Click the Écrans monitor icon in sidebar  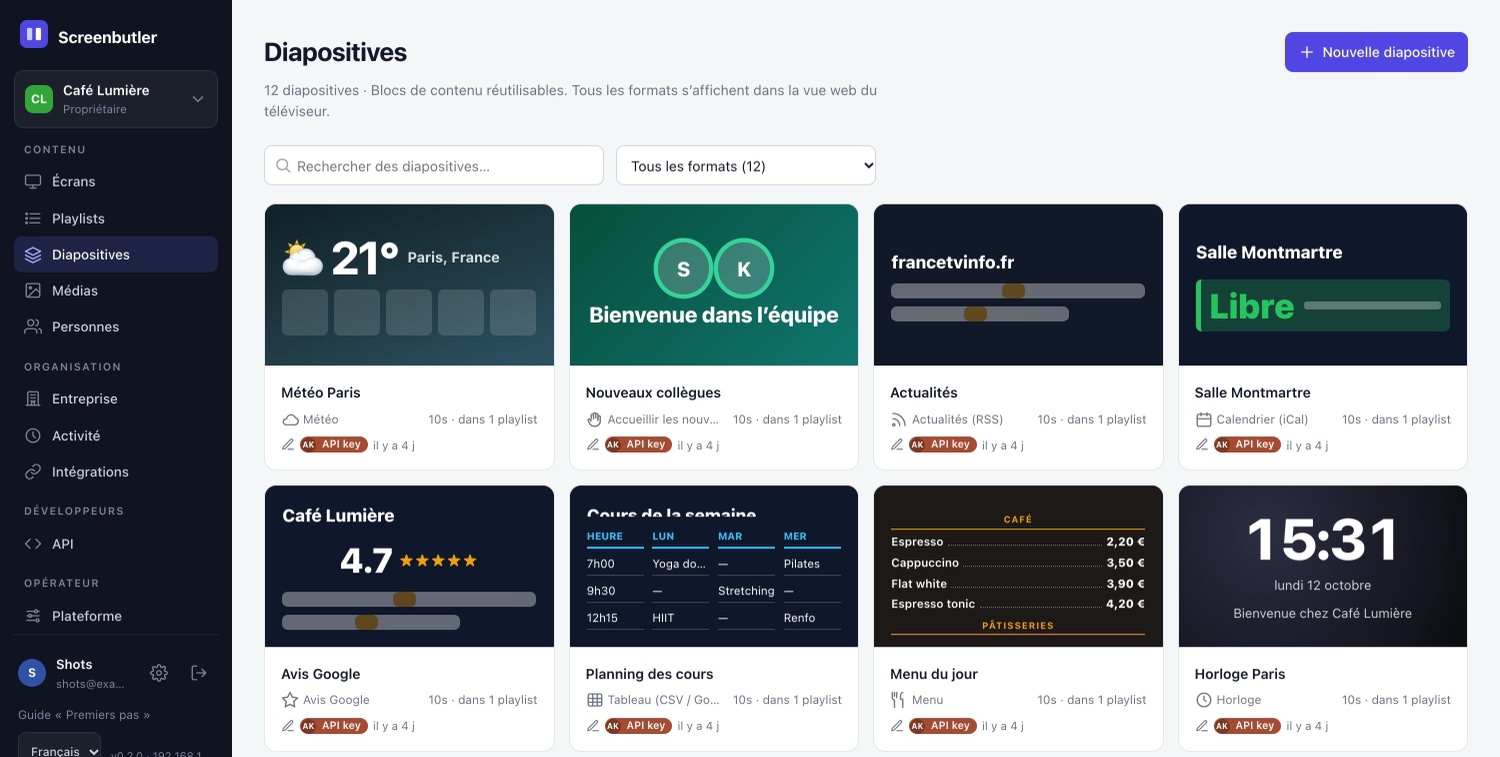point(33,182)
